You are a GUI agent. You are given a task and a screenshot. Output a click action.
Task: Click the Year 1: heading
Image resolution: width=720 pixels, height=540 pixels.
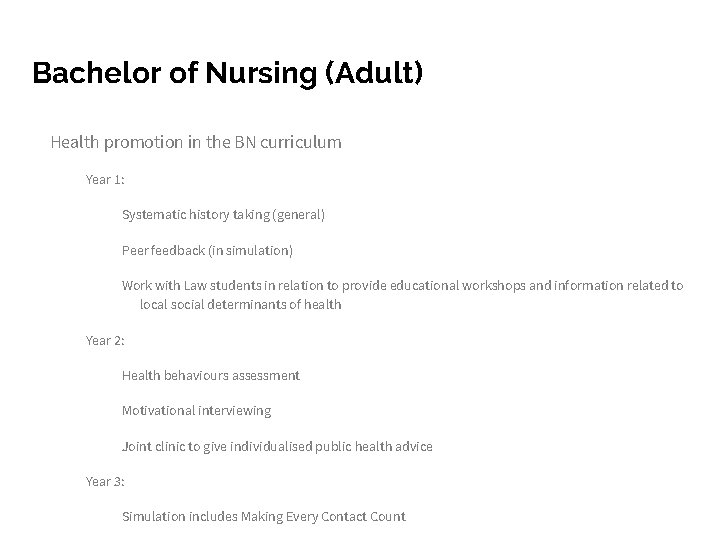pos(105,180)
